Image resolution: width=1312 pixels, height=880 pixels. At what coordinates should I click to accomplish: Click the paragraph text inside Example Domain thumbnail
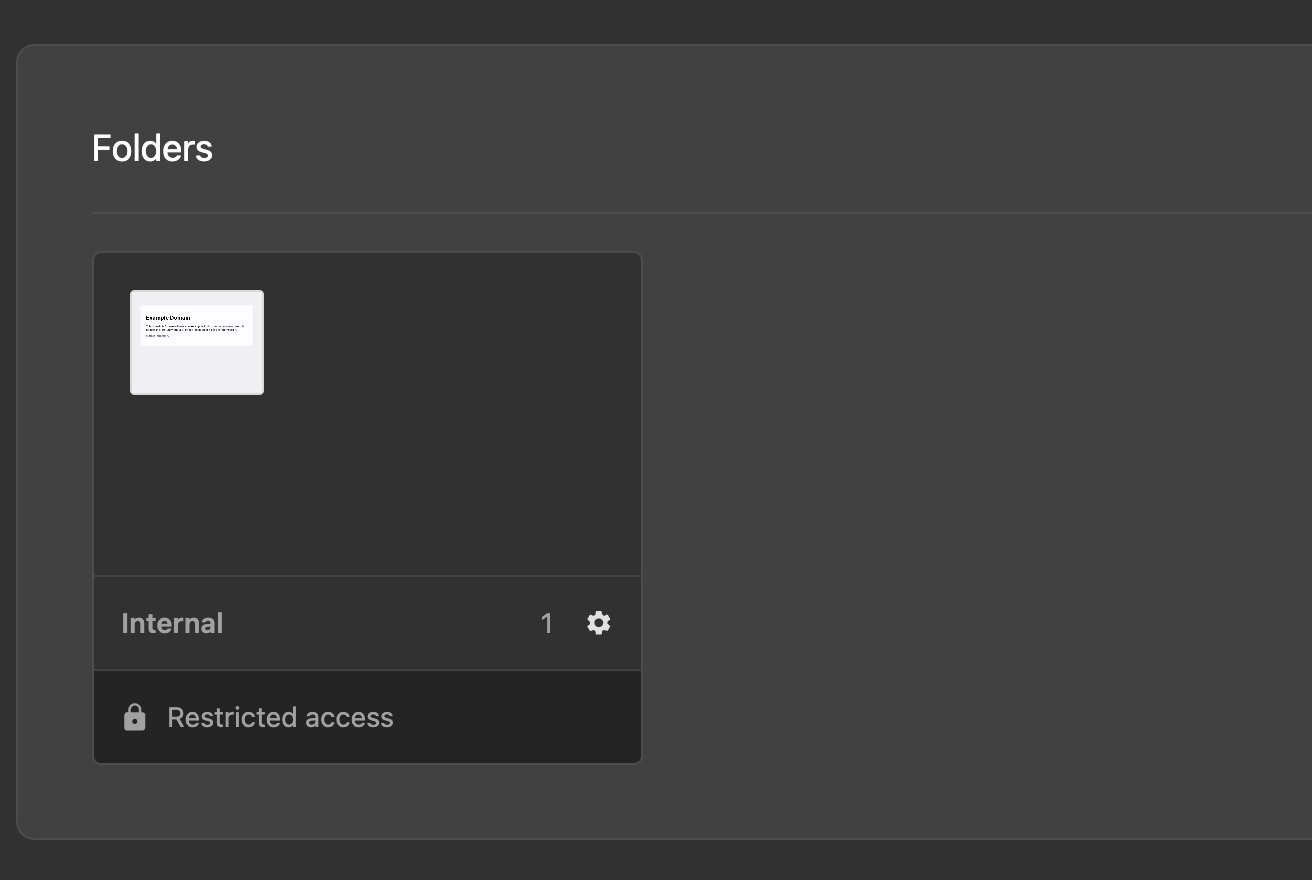click(194, 327)
